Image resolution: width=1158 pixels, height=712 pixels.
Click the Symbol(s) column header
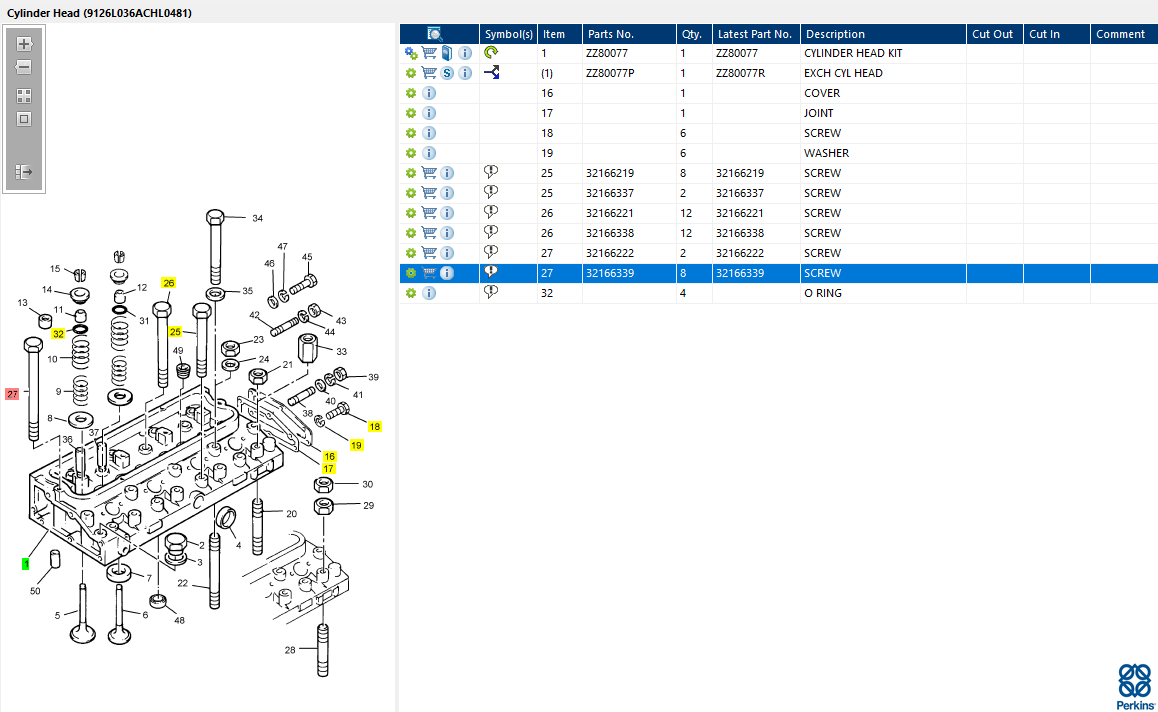click(508, 34)
